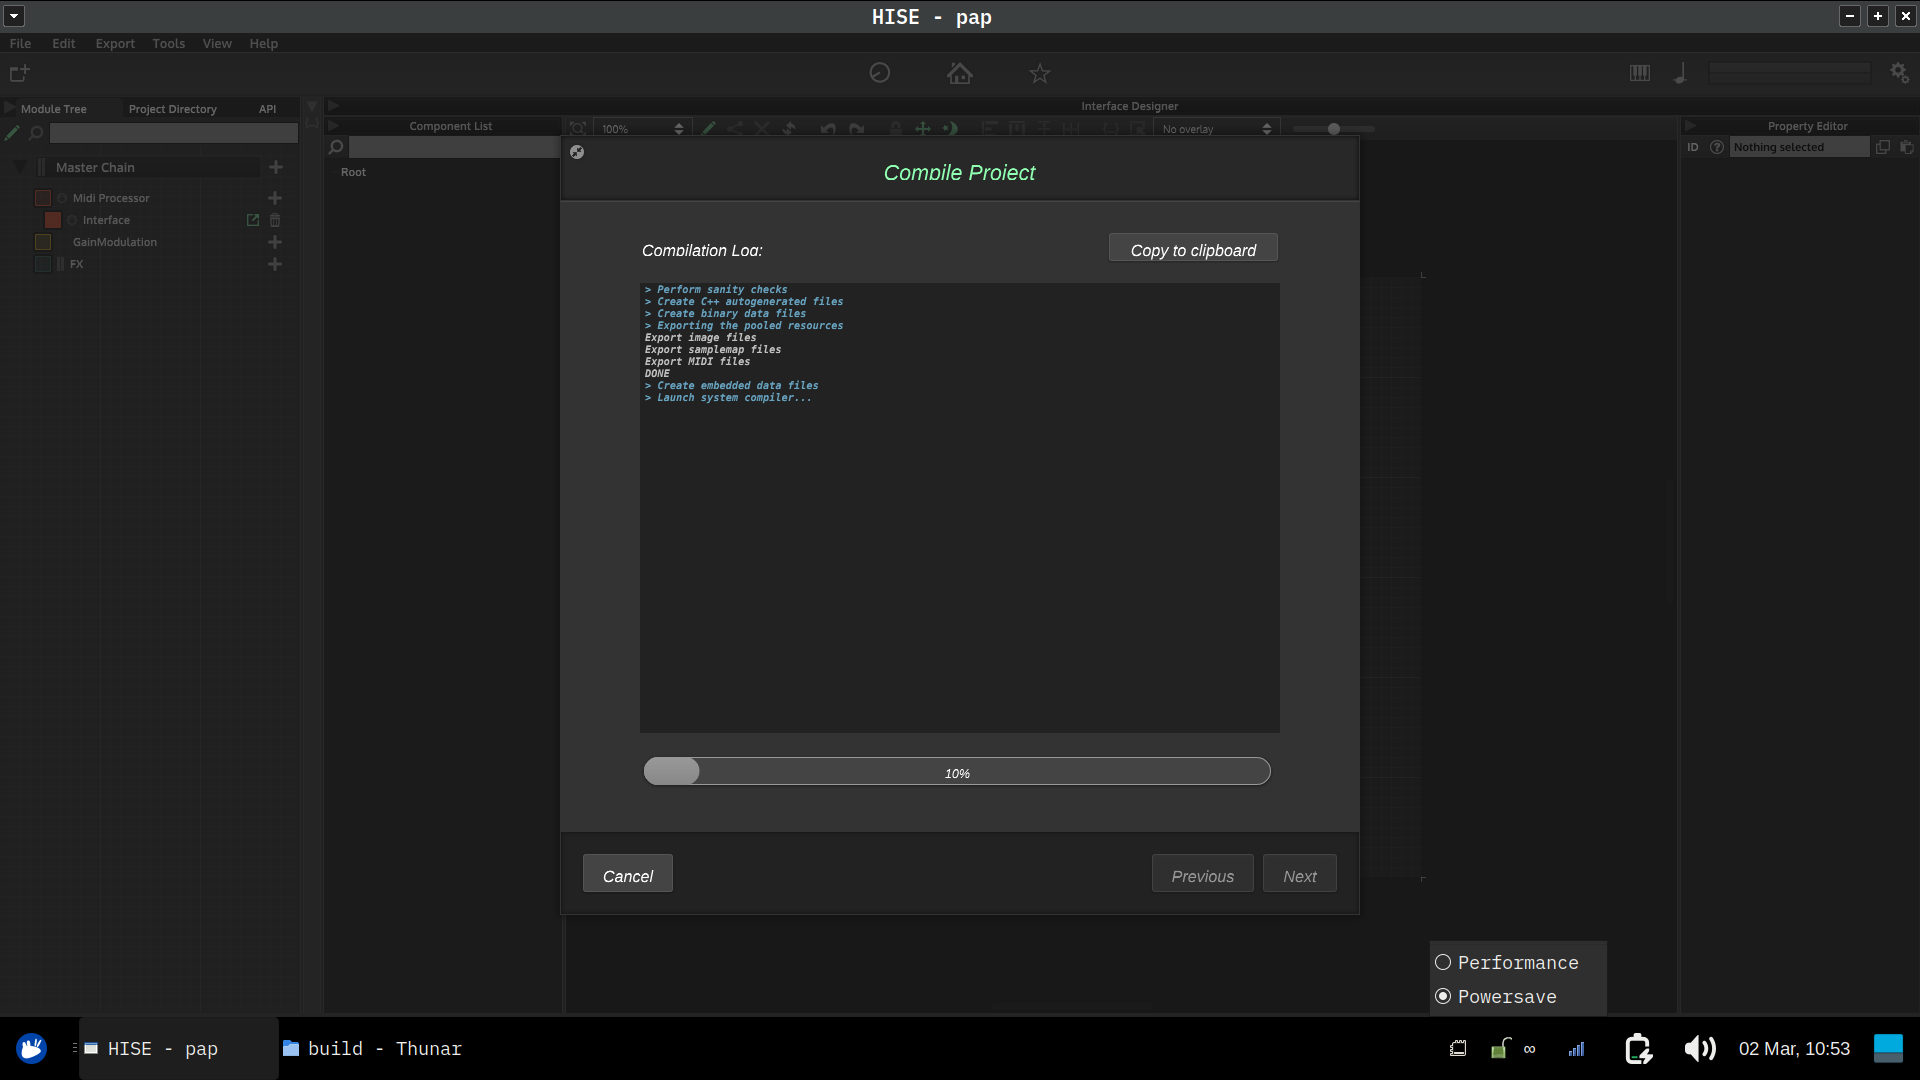Click the Next button
This screenshot has height=1080, width=1920.
(x=1299, y=874)
